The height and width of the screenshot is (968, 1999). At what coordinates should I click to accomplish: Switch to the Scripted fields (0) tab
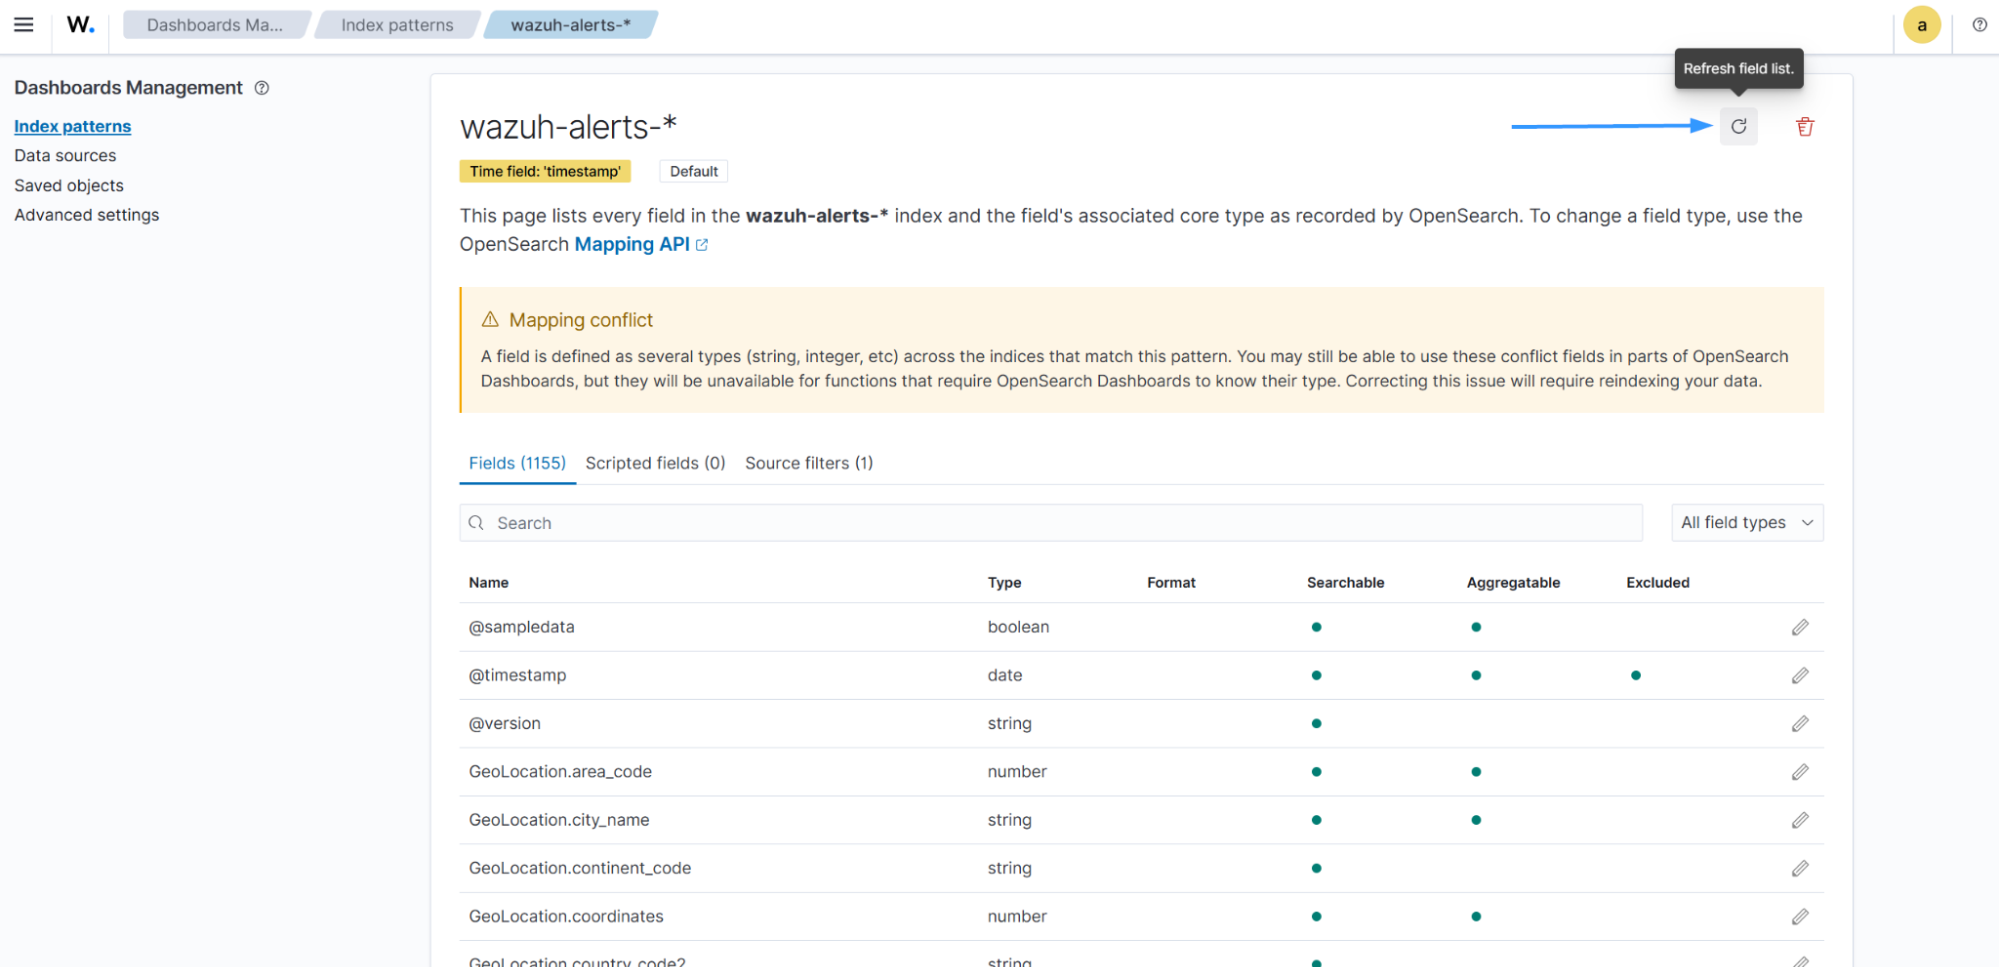(x=655, y=463)
